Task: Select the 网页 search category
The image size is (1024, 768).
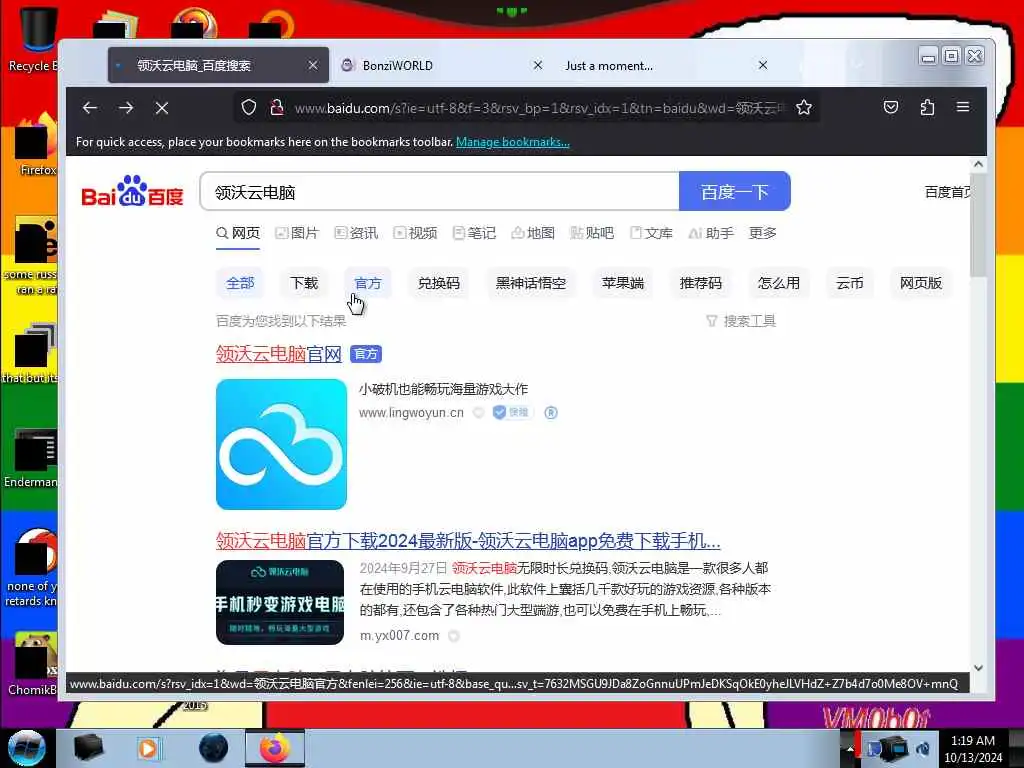Action: (238, 233)
